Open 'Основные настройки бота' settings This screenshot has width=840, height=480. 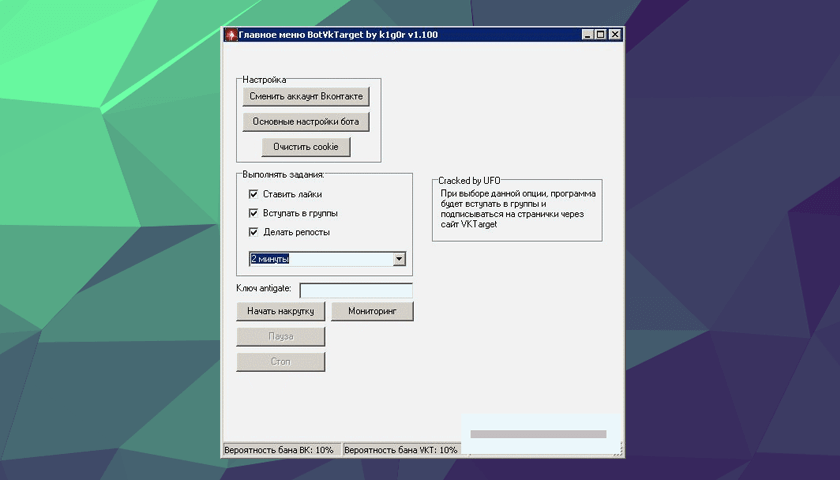[x=306, y=122]
